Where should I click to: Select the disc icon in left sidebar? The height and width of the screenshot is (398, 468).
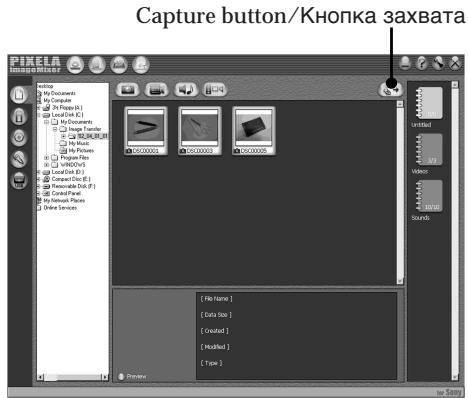pyautogui.click(x=19, y=137)
